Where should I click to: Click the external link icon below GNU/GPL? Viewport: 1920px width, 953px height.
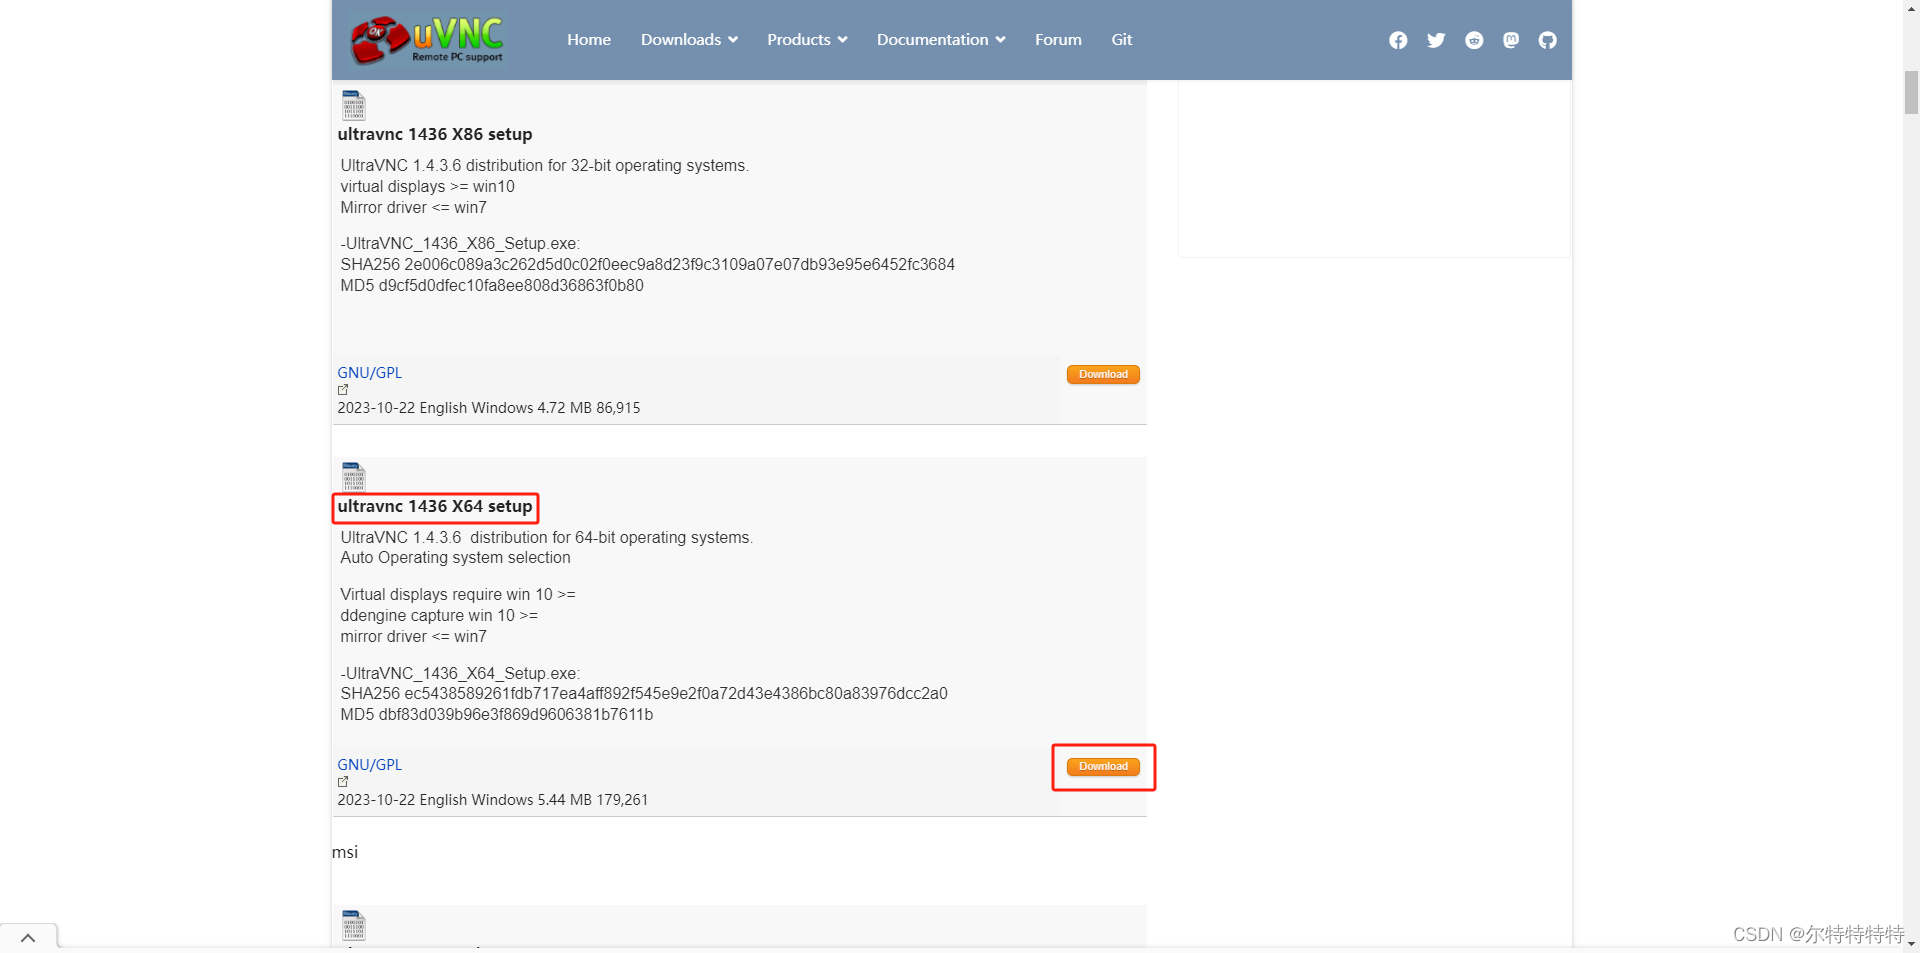pyautogui.click(x=342, y=390)
